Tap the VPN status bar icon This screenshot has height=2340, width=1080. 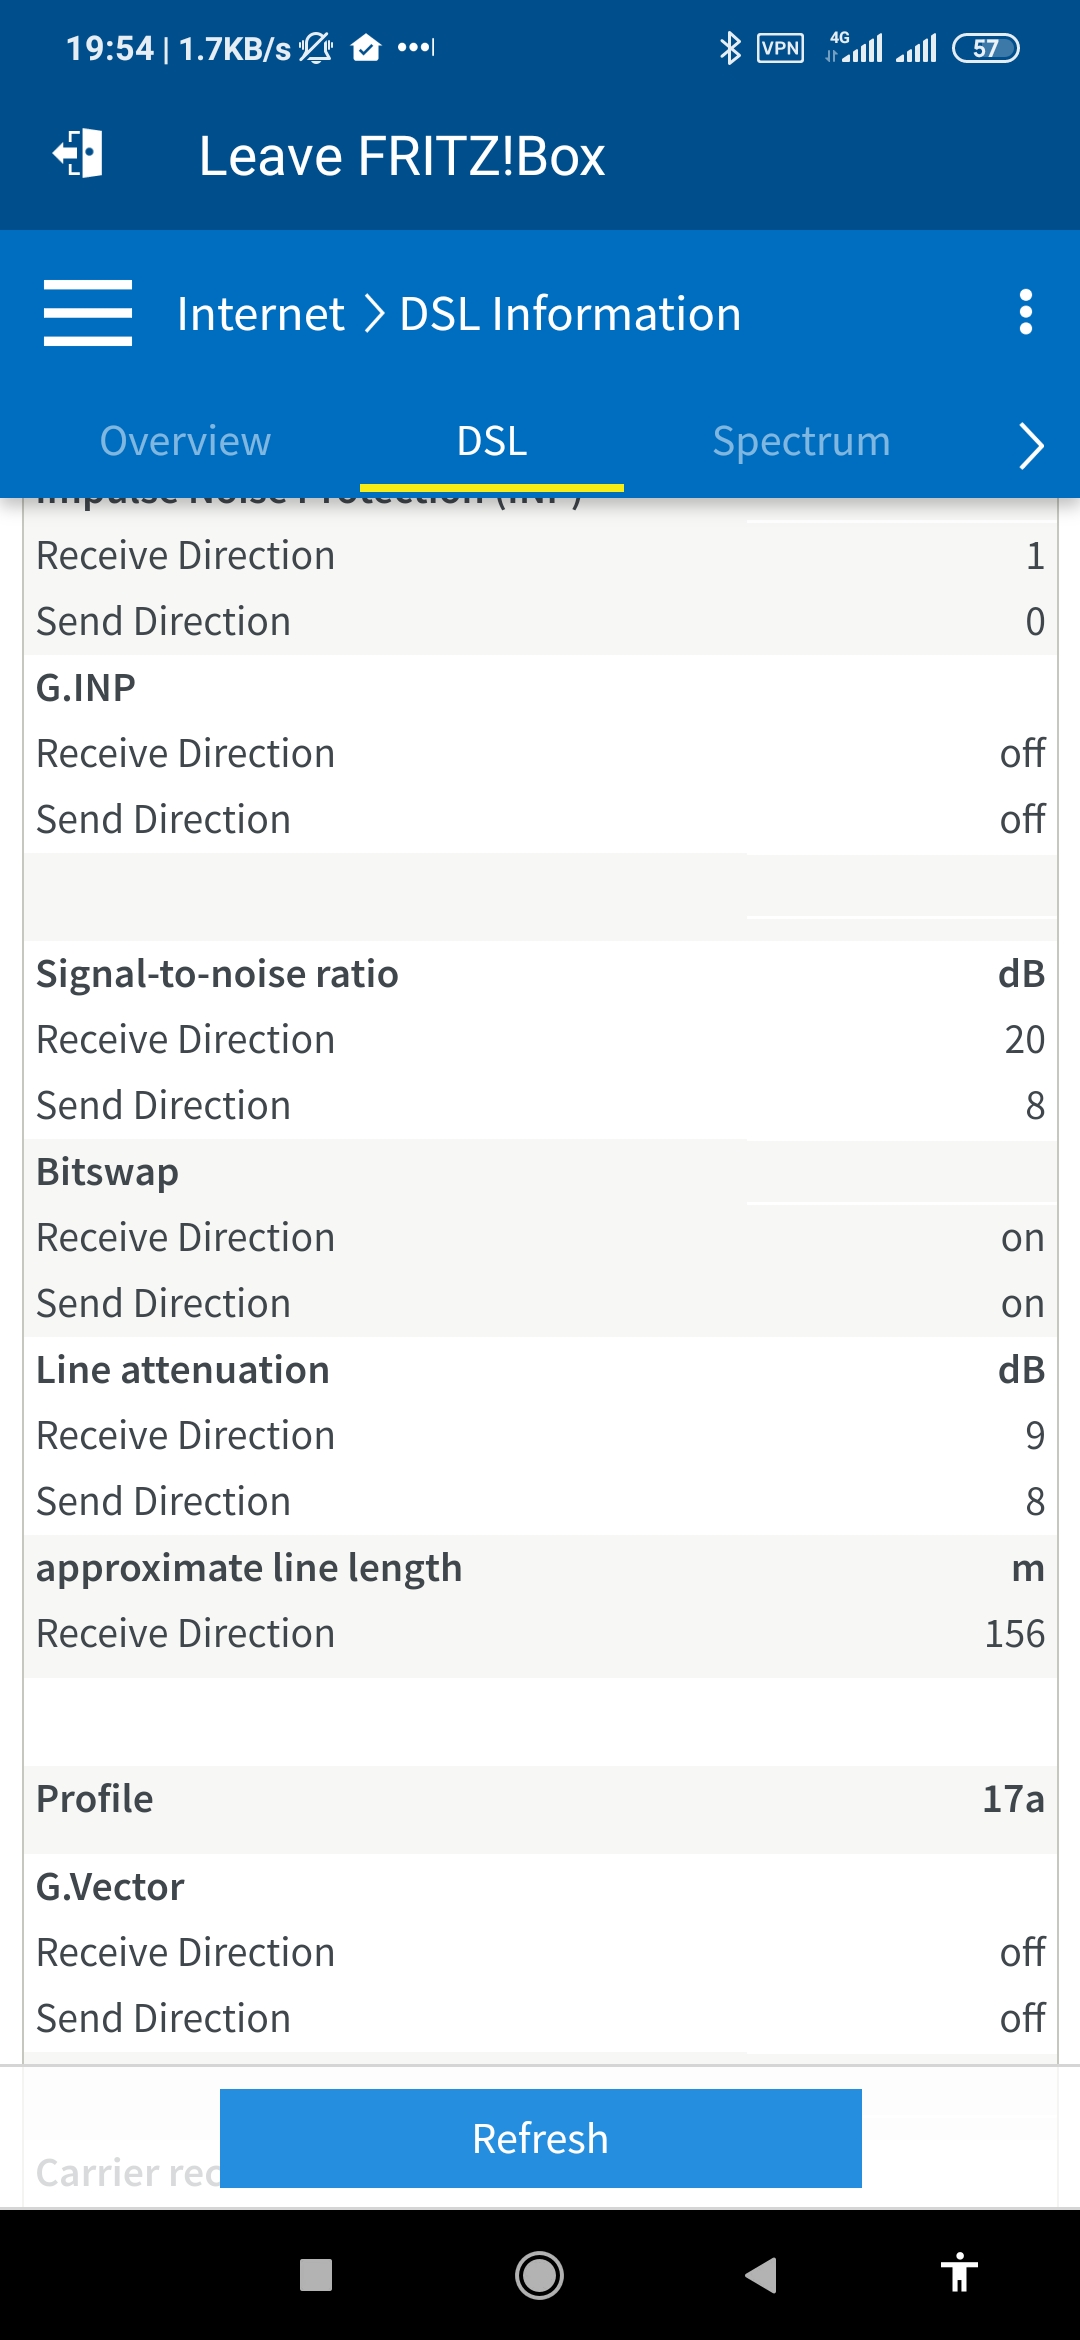780,48
